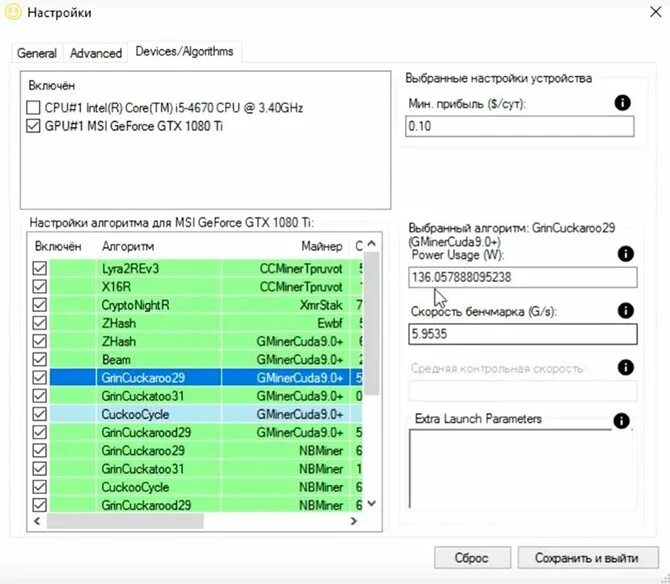Viewport: 670px width, 584px height.
Task: Switch to the General tab
Action: point(37,53)
